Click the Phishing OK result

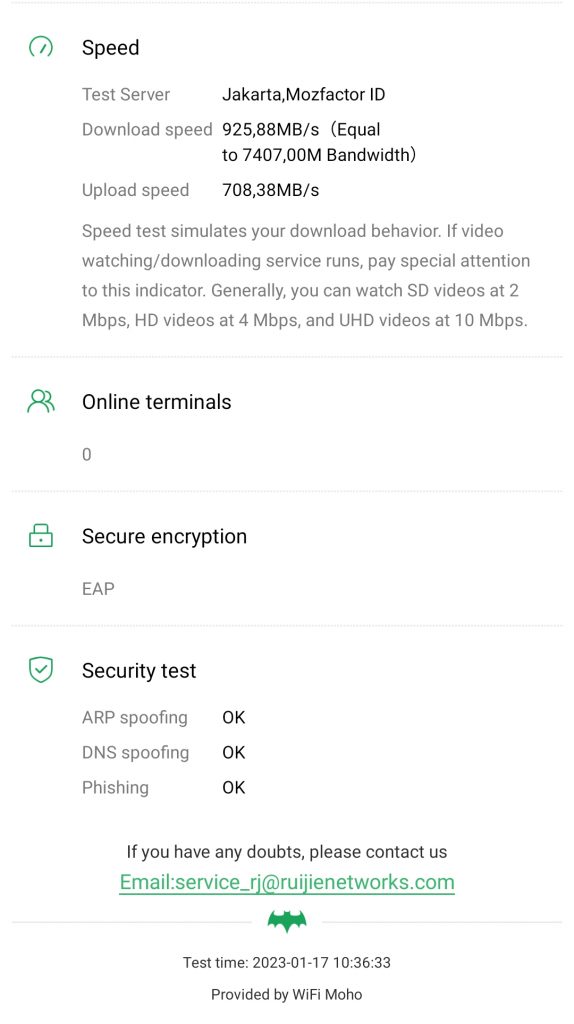234,788
